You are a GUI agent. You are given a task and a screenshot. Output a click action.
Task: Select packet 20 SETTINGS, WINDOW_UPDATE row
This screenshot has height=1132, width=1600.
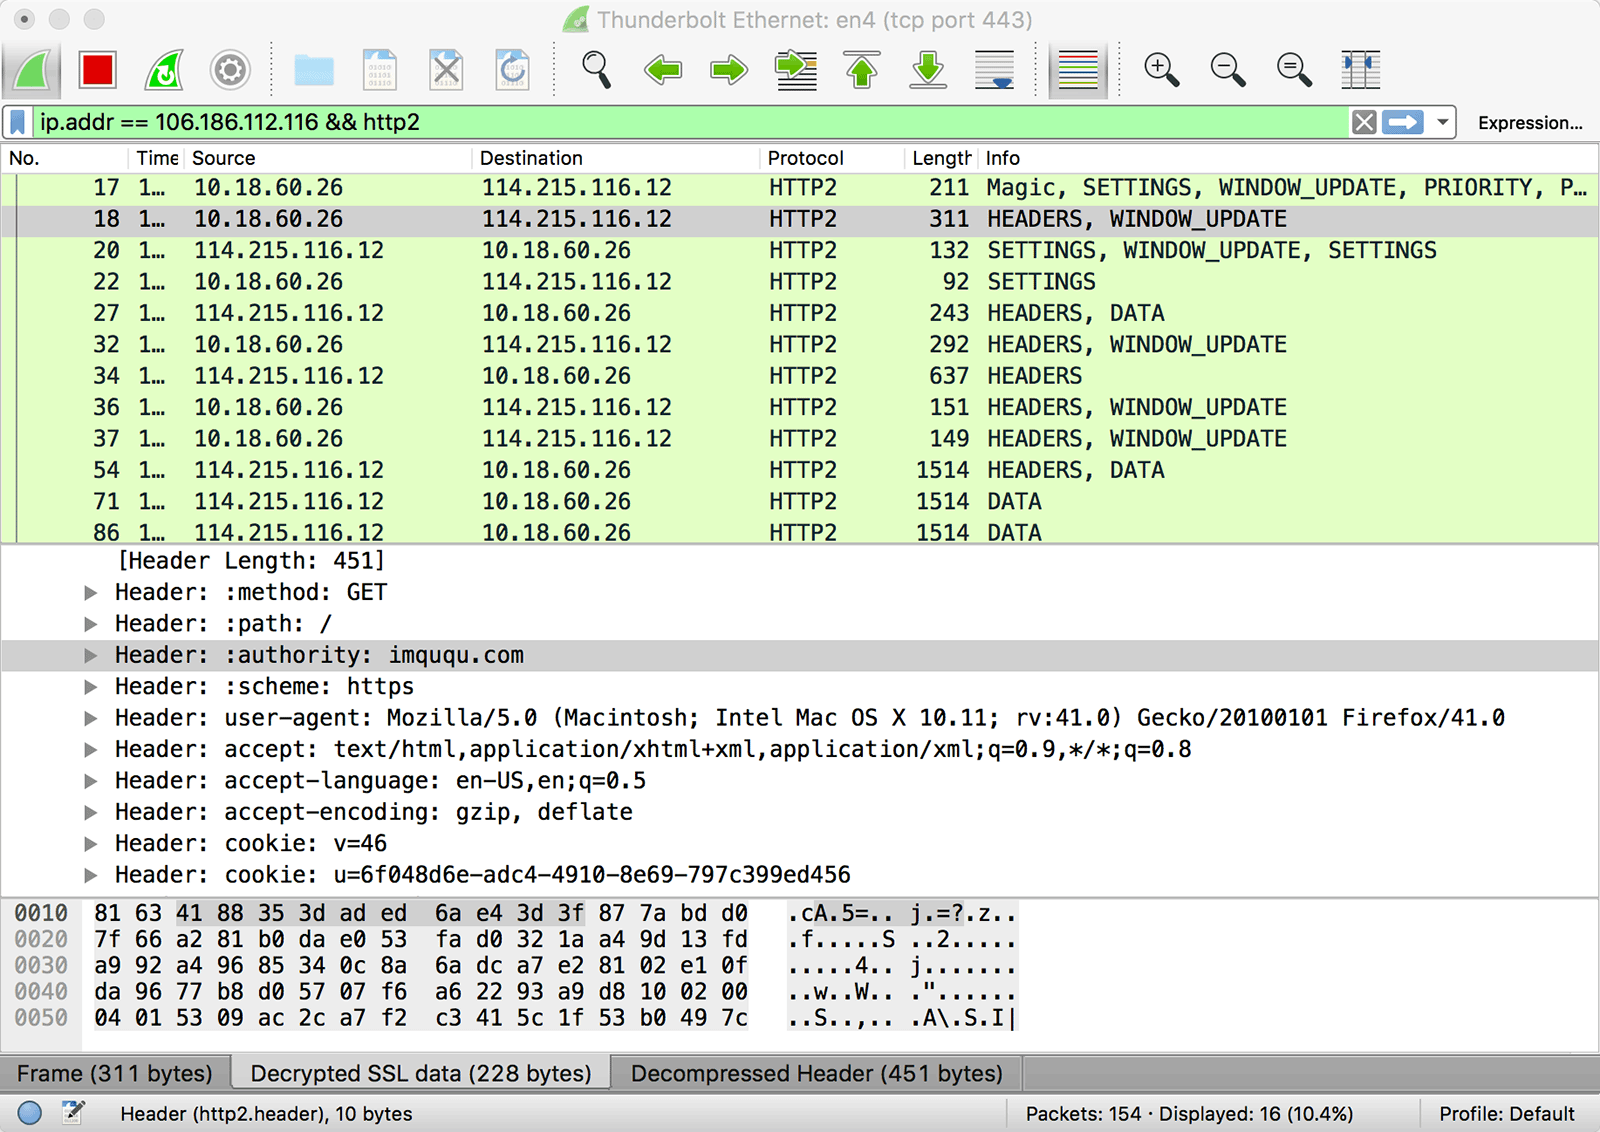pos(800,251)
